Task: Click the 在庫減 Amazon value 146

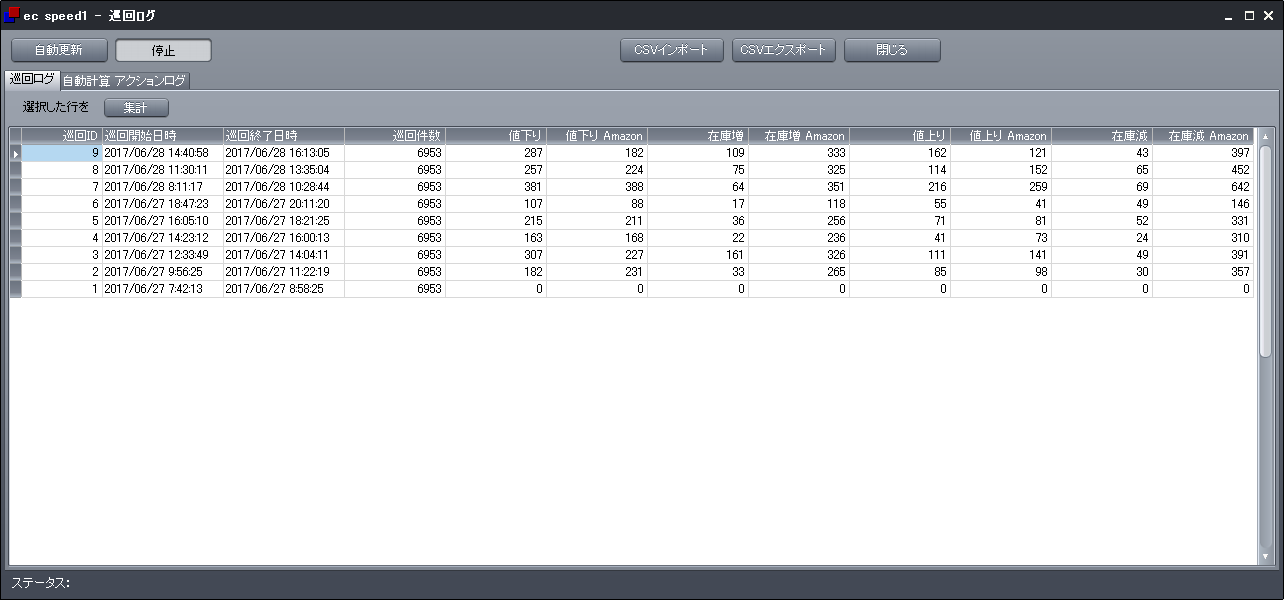Action: 1202,204
